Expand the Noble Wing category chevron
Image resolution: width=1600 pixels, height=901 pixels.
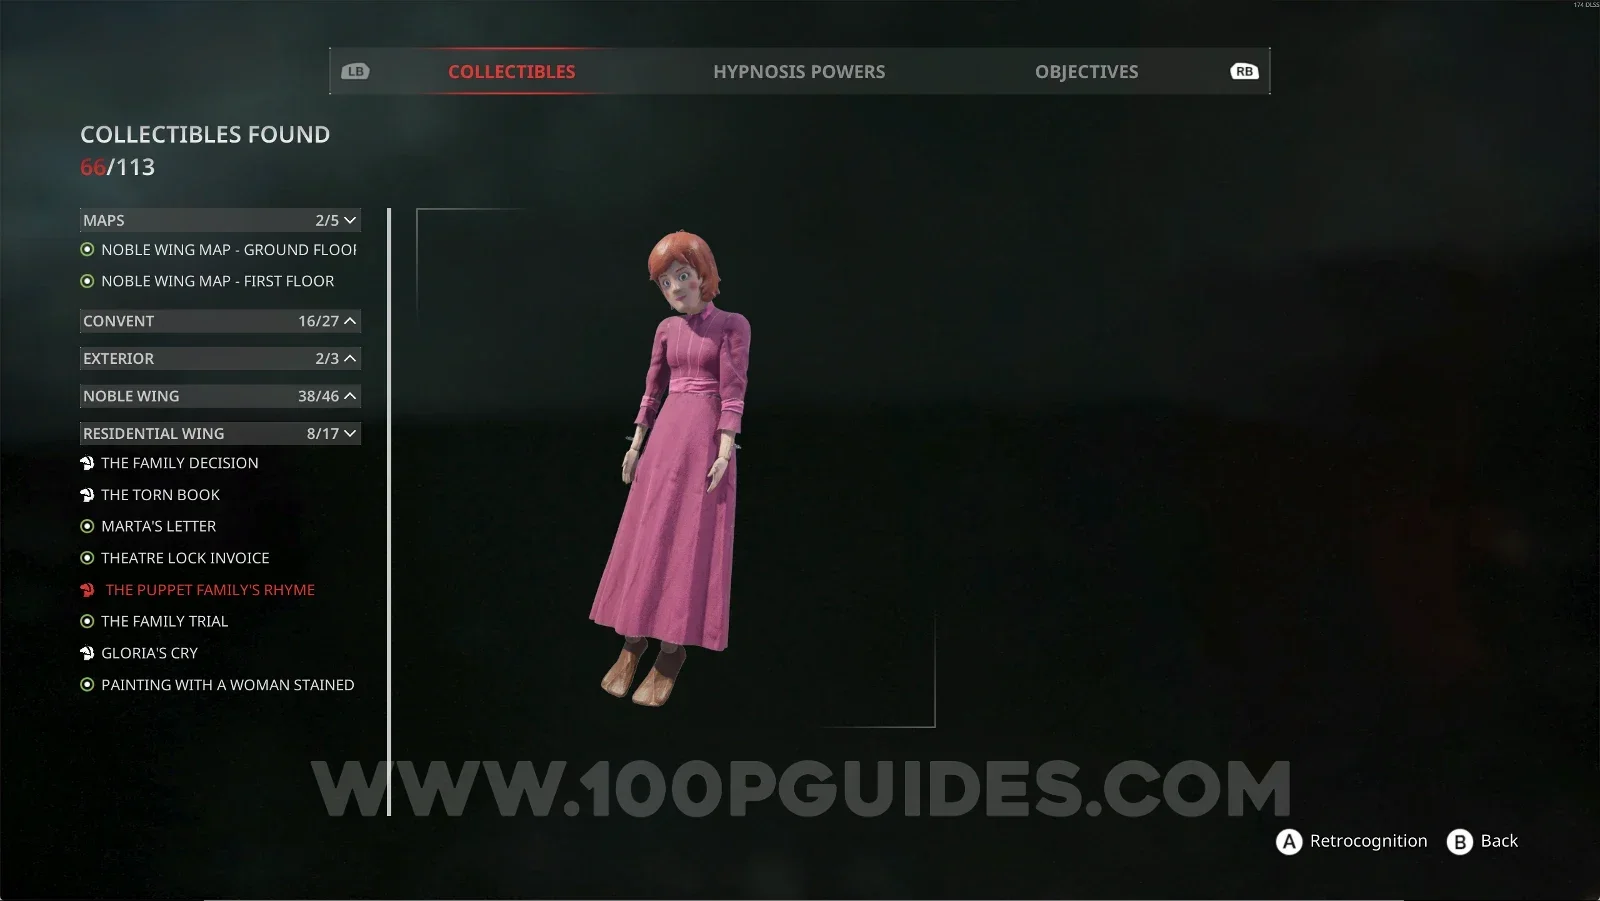tap(350, 396)
